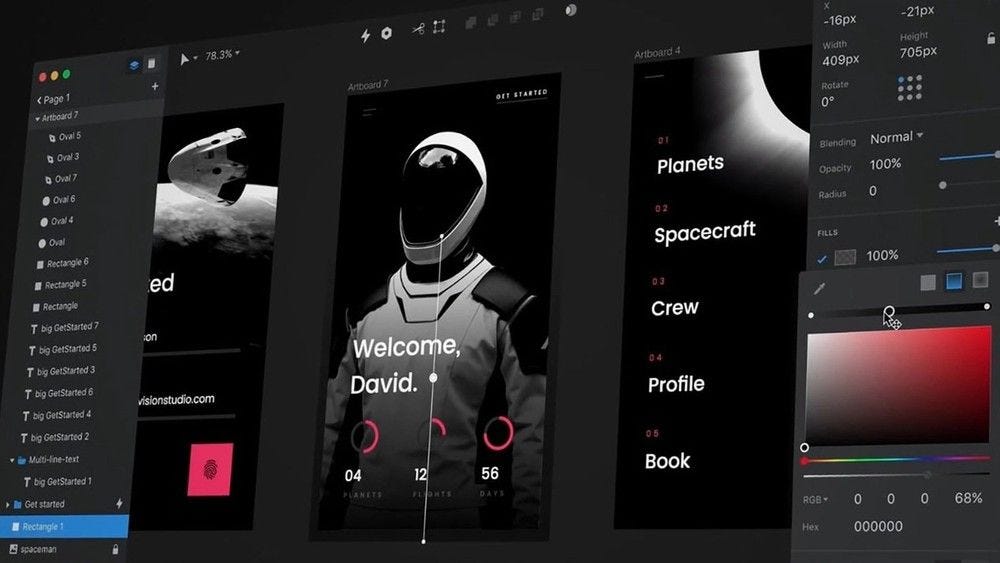Toggle the aspect ratio lock beside Height
The width and height of the screenshot is (1000, 563).
tap(991, 39)
